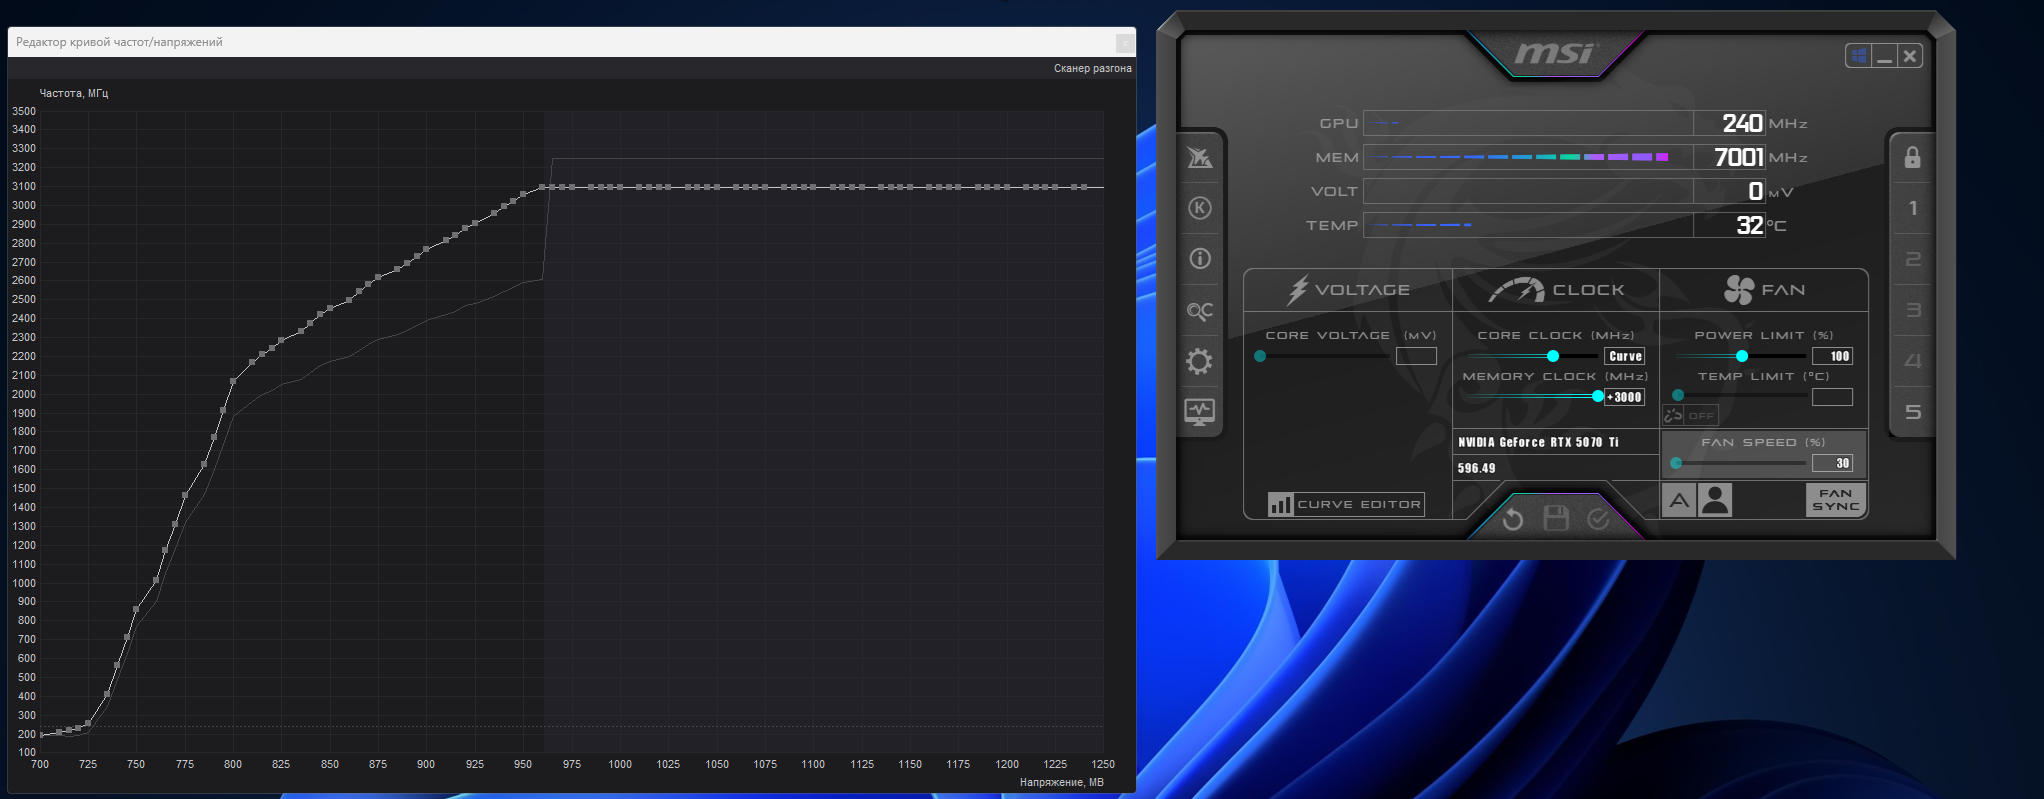Click the Core Voltage slider handle
Screen dimensions: 2044x799
coord(1260,356)
